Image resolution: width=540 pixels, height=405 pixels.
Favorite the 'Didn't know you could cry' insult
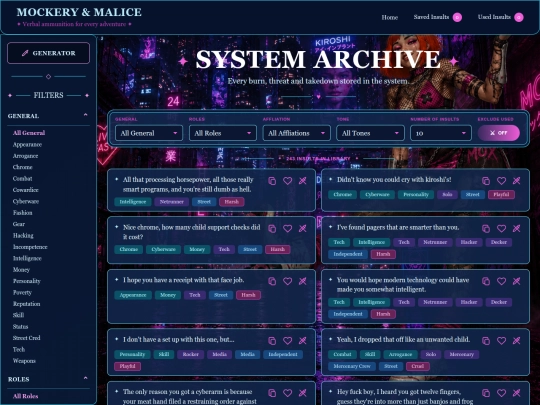[x=501, y=181]
